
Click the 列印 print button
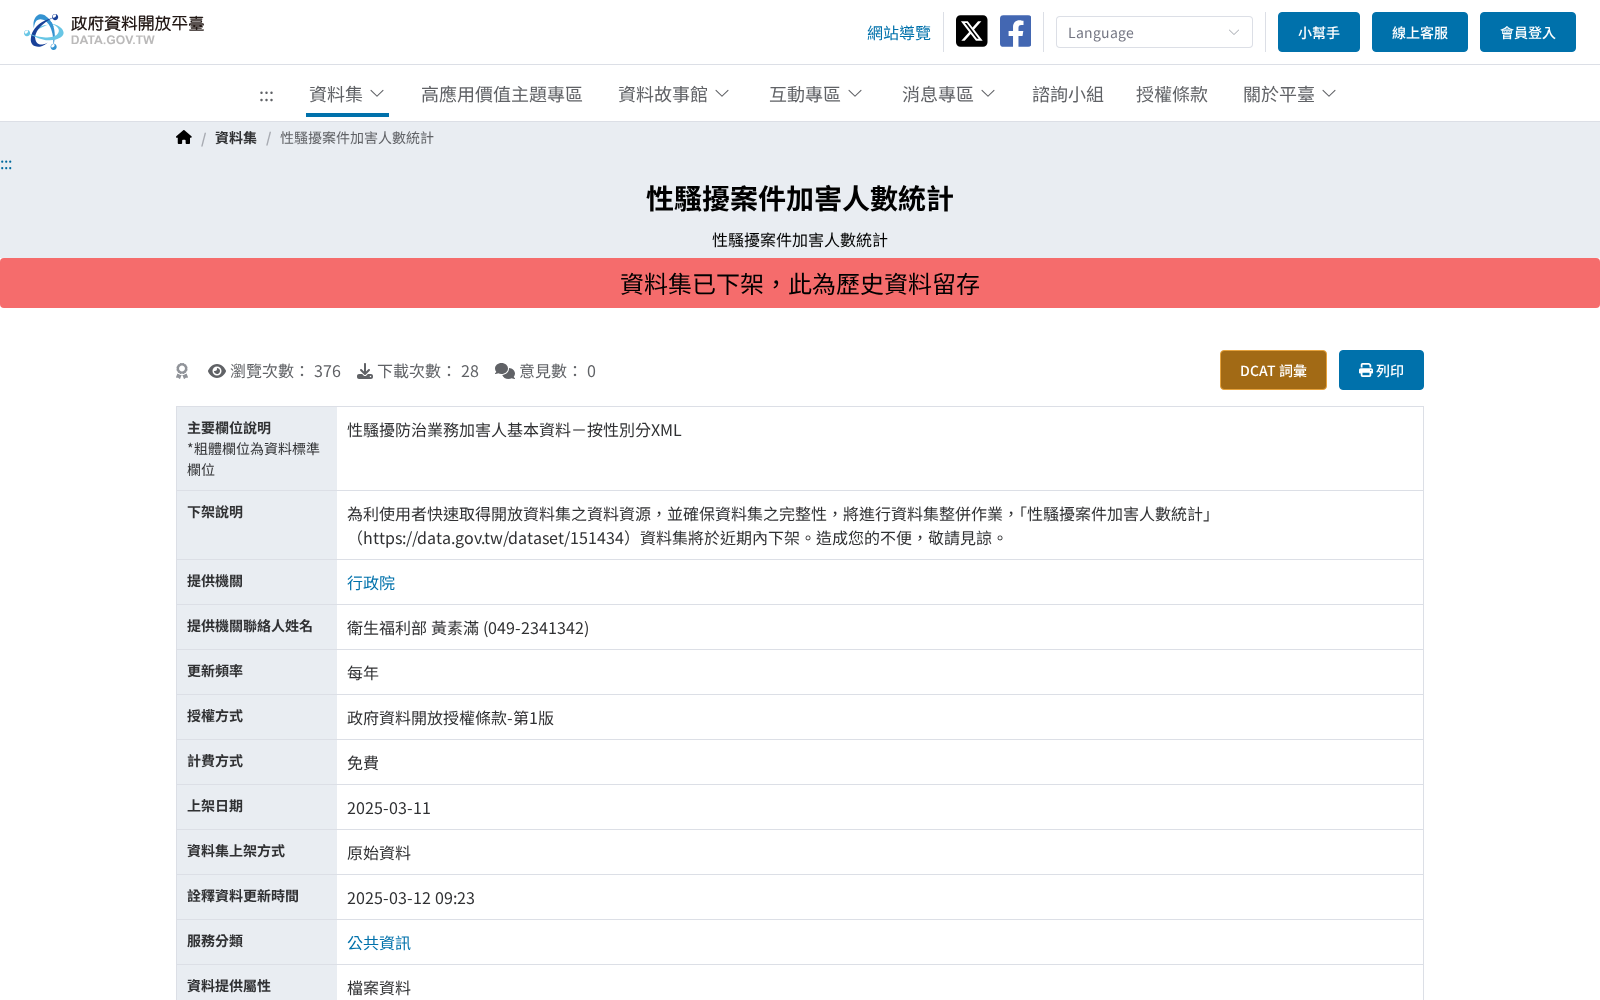click(1381, 370)
